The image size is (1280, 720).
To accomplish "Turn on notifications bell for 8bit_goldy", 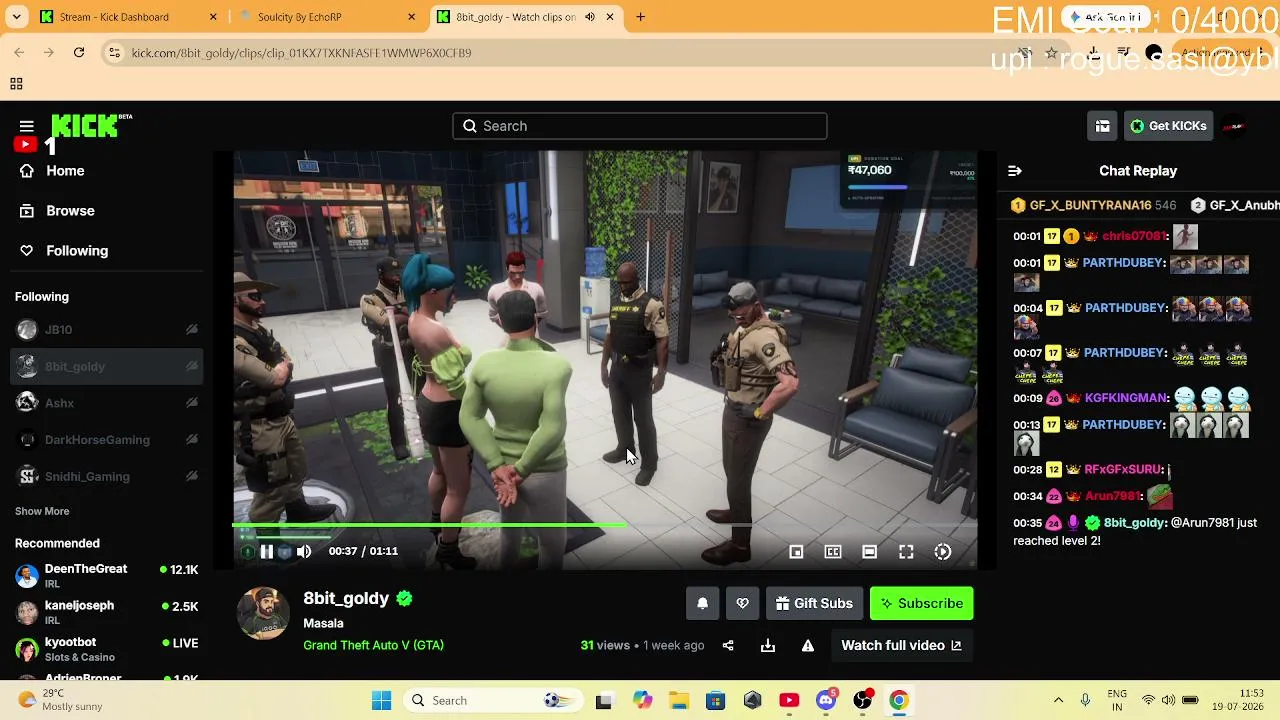I will pos(702,603).
